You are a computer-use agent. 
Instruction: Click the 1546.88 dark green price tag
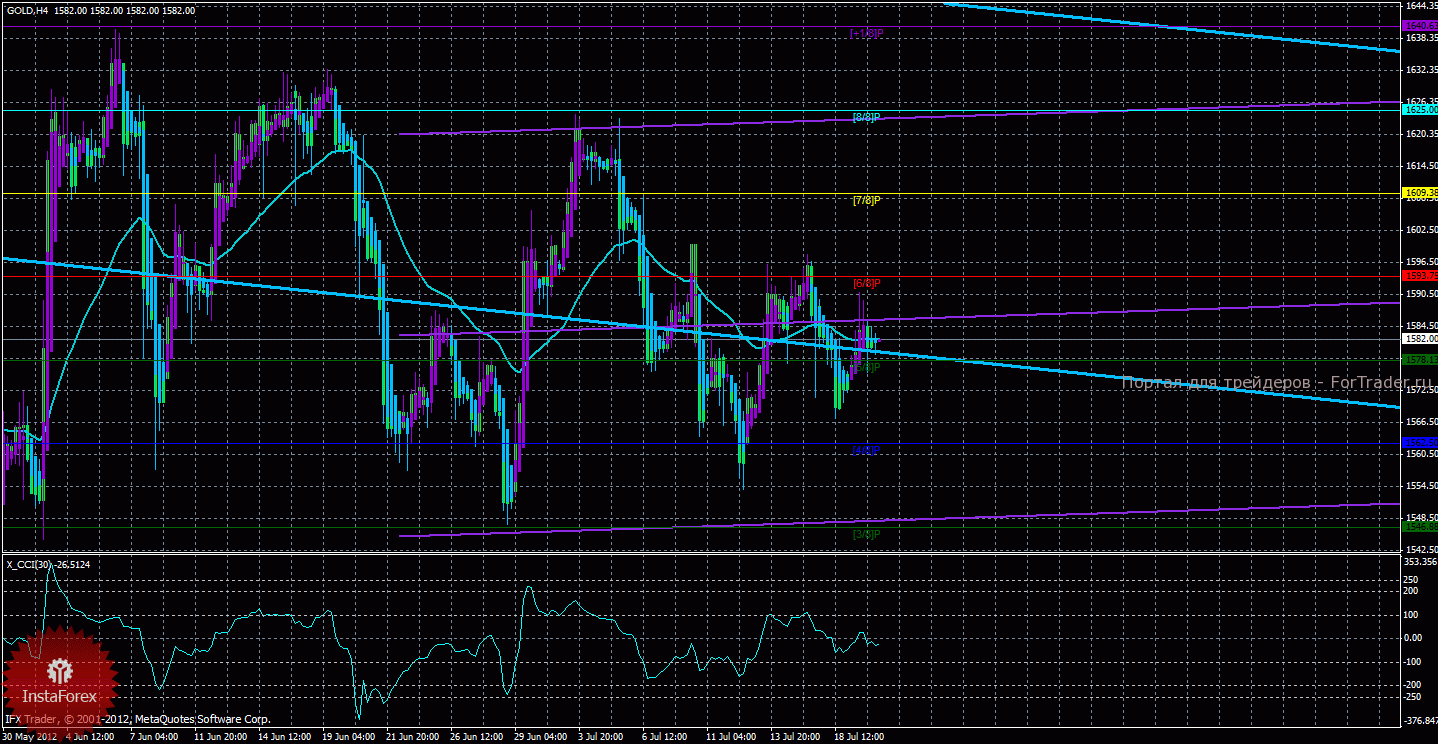[x=1420, y=525]
